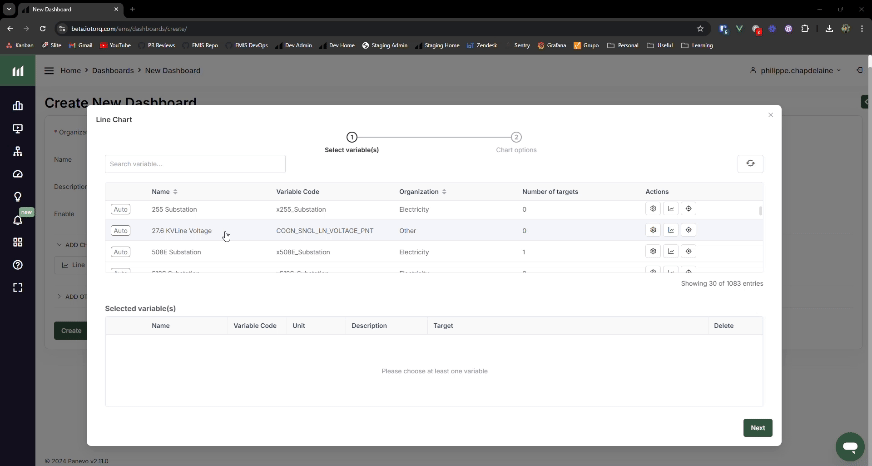This screenshot has width=872, height=466.
Task: Switch to New Dashboard browser tab
Action: pos(71,9)
